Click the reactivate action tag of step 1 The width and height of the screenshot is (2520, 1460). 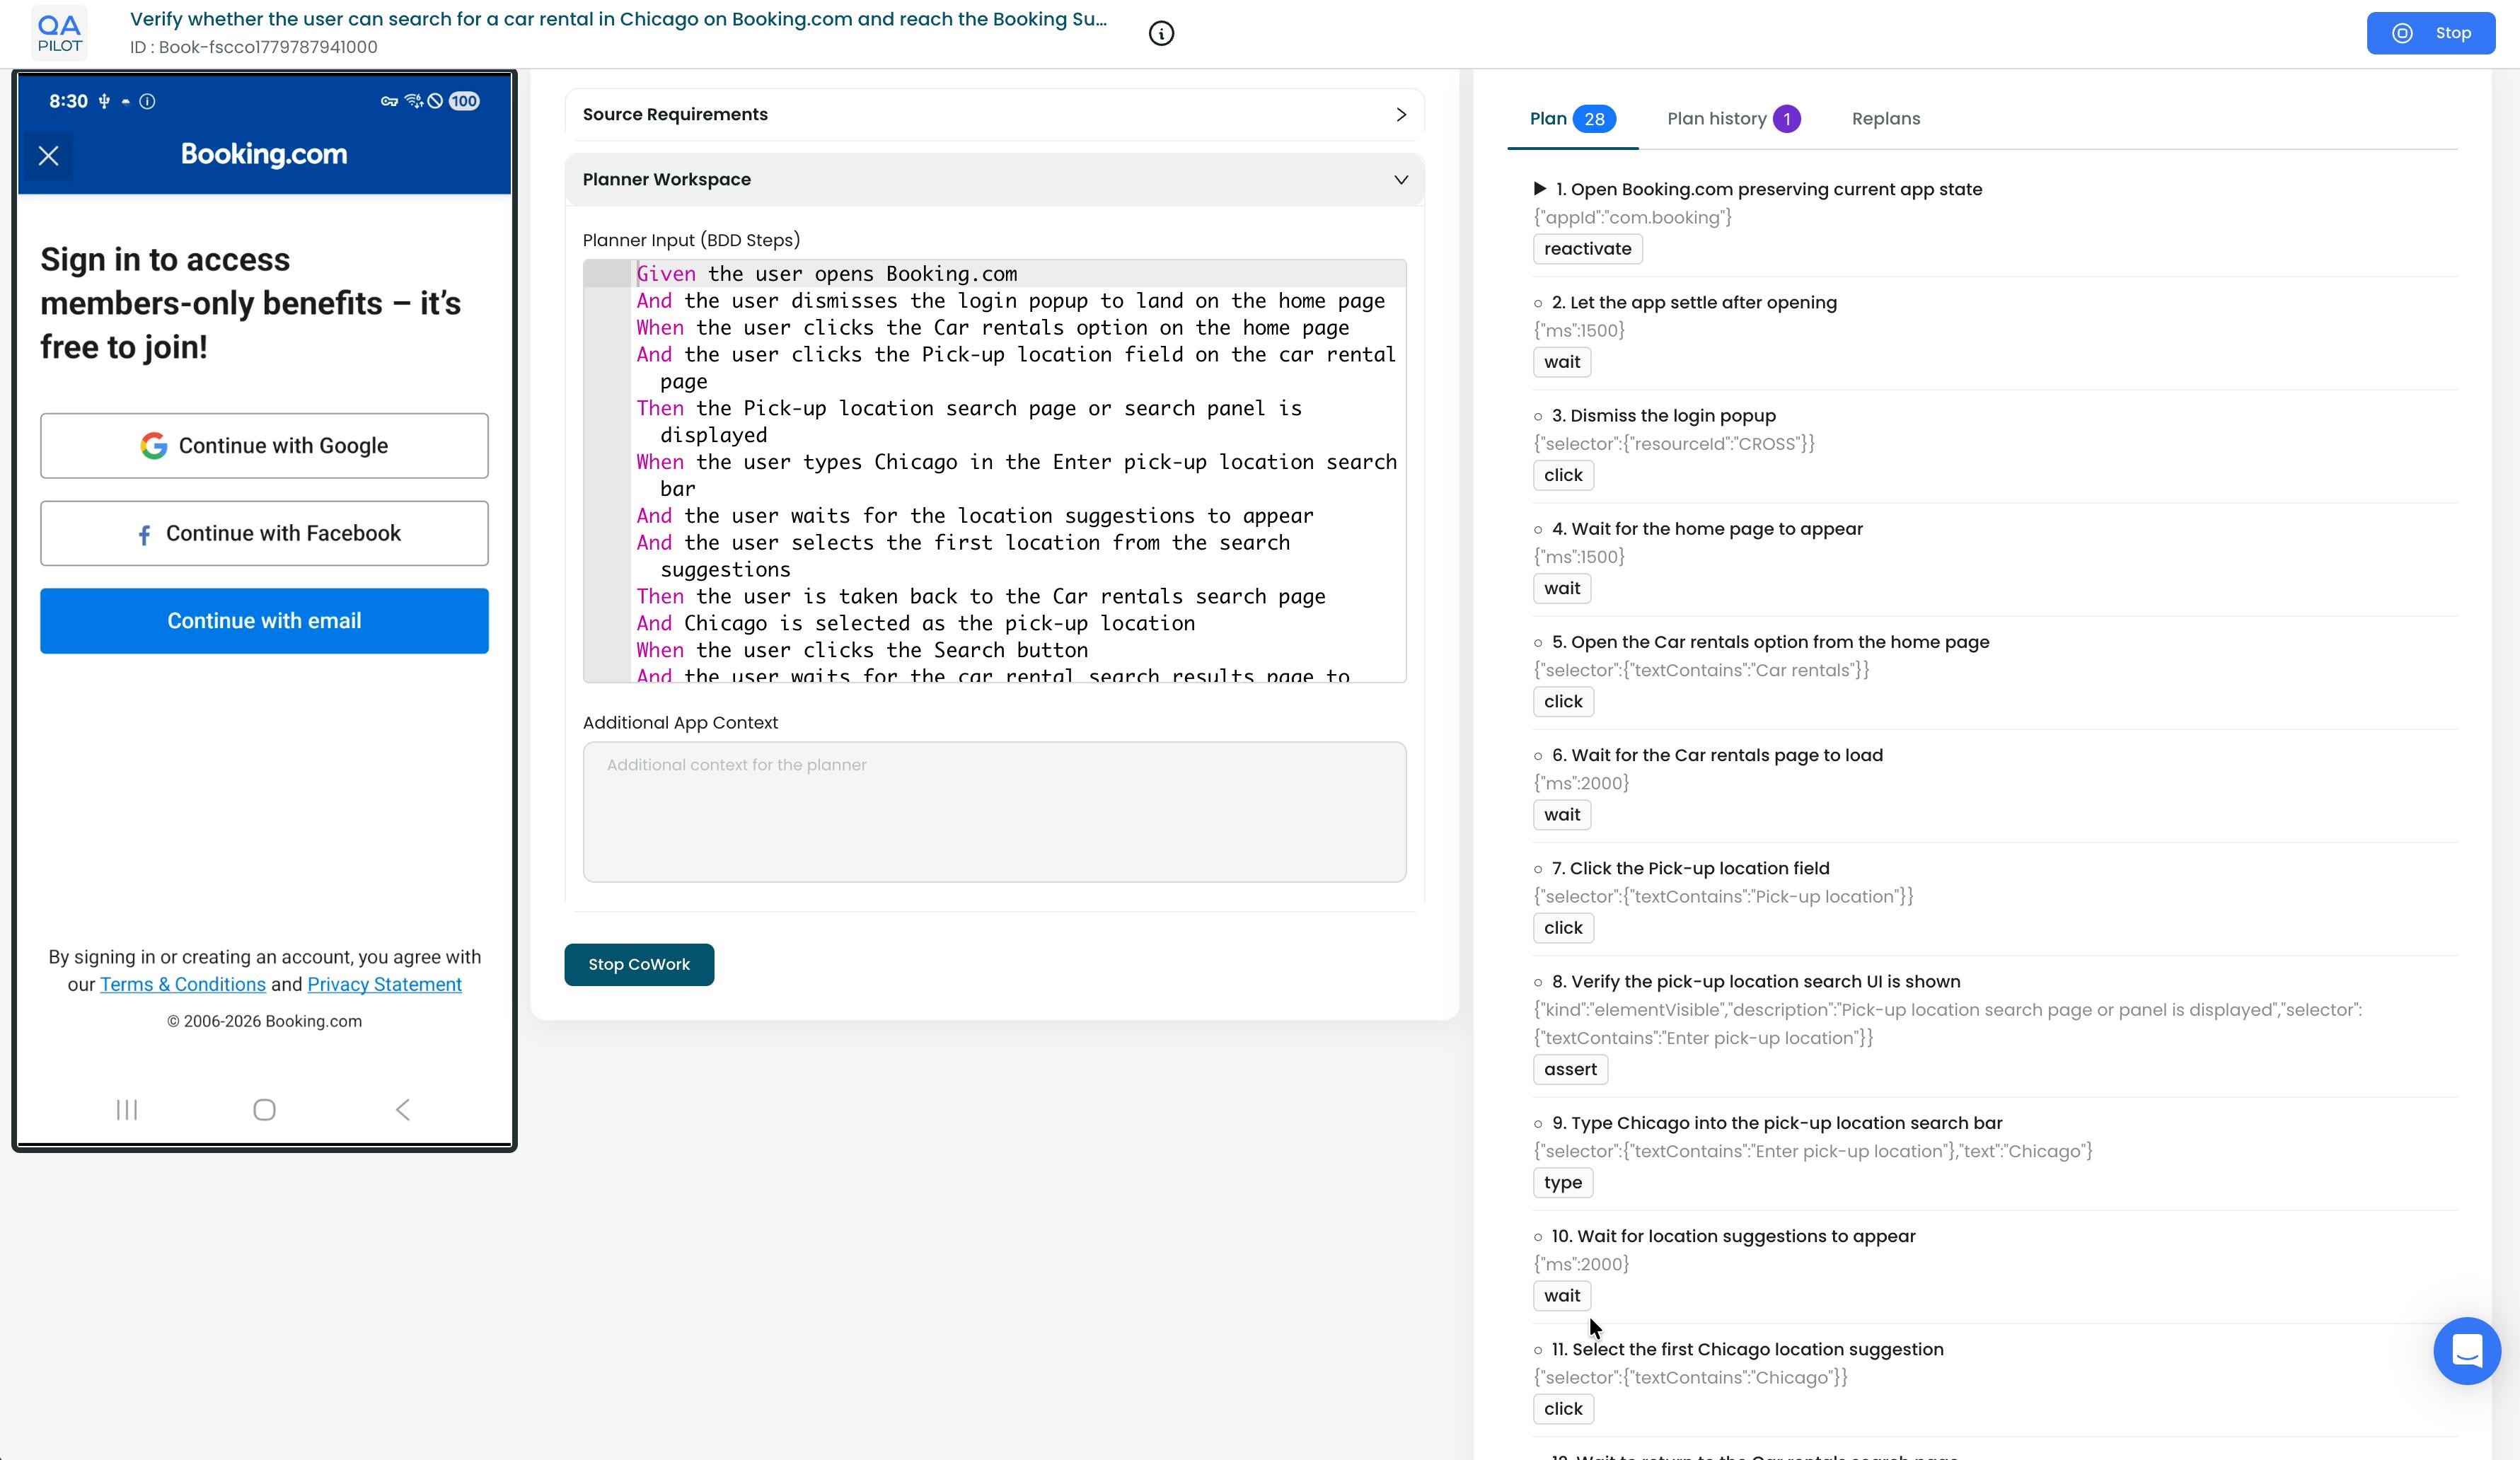pos(1587,249)
